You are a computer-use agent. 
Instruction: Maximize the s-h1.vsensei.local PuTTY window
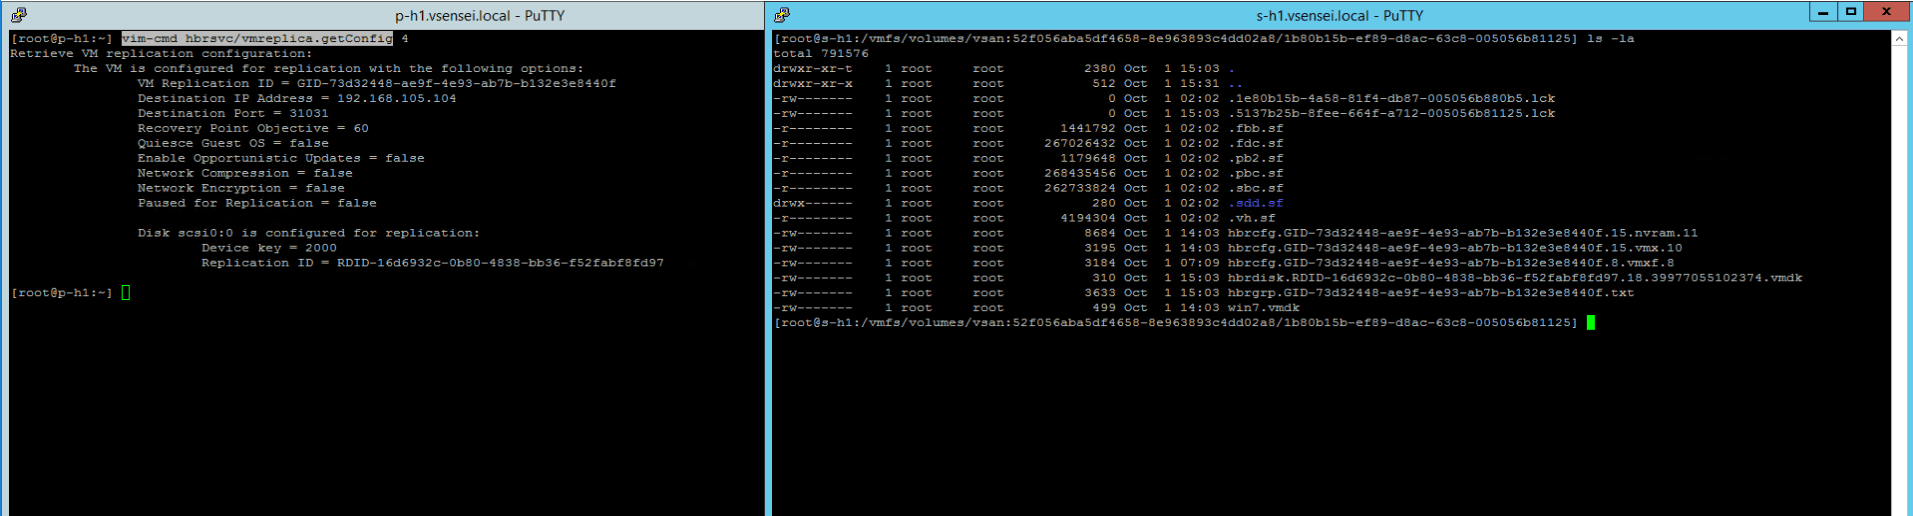pos(1851,12)
